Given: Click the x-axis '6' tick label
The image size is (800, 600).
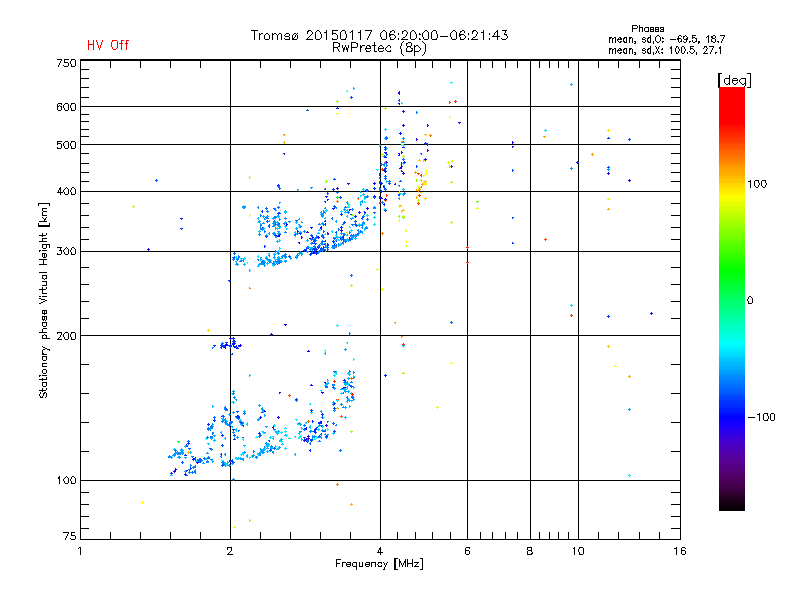Looking at the screenshot, I should coord(467,551).
